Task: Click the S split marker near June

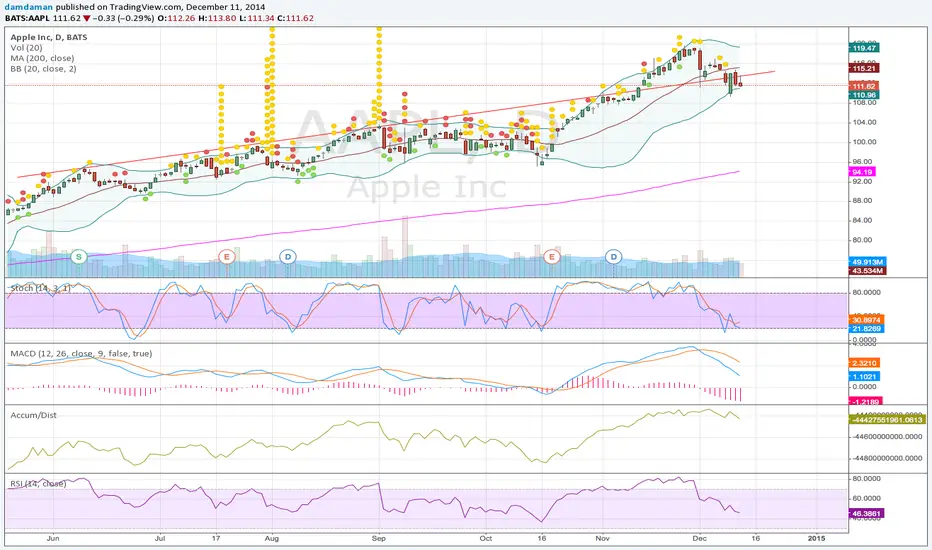Action: [78, 257]
